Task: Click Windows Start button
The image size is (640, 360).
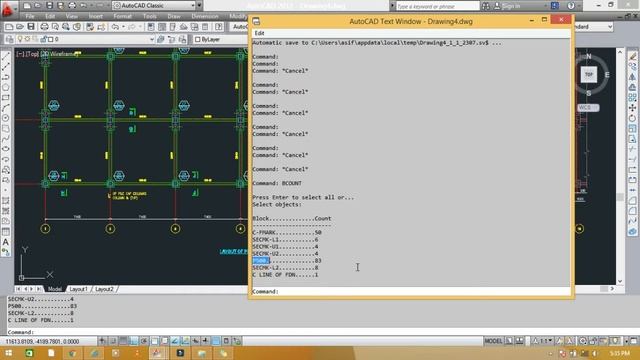Action: pos(9,353)
